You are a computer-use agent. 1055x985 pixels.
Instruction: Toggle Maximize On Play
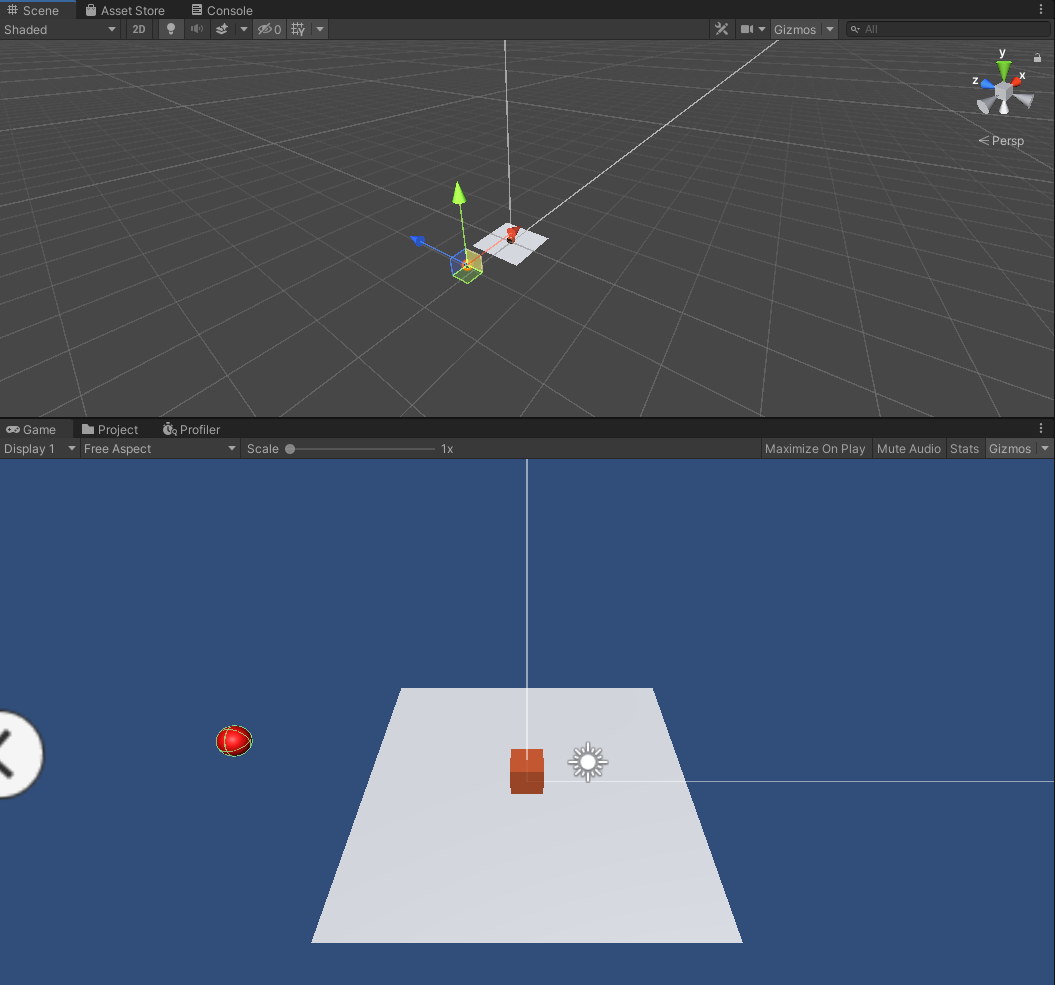coord(815,448)
